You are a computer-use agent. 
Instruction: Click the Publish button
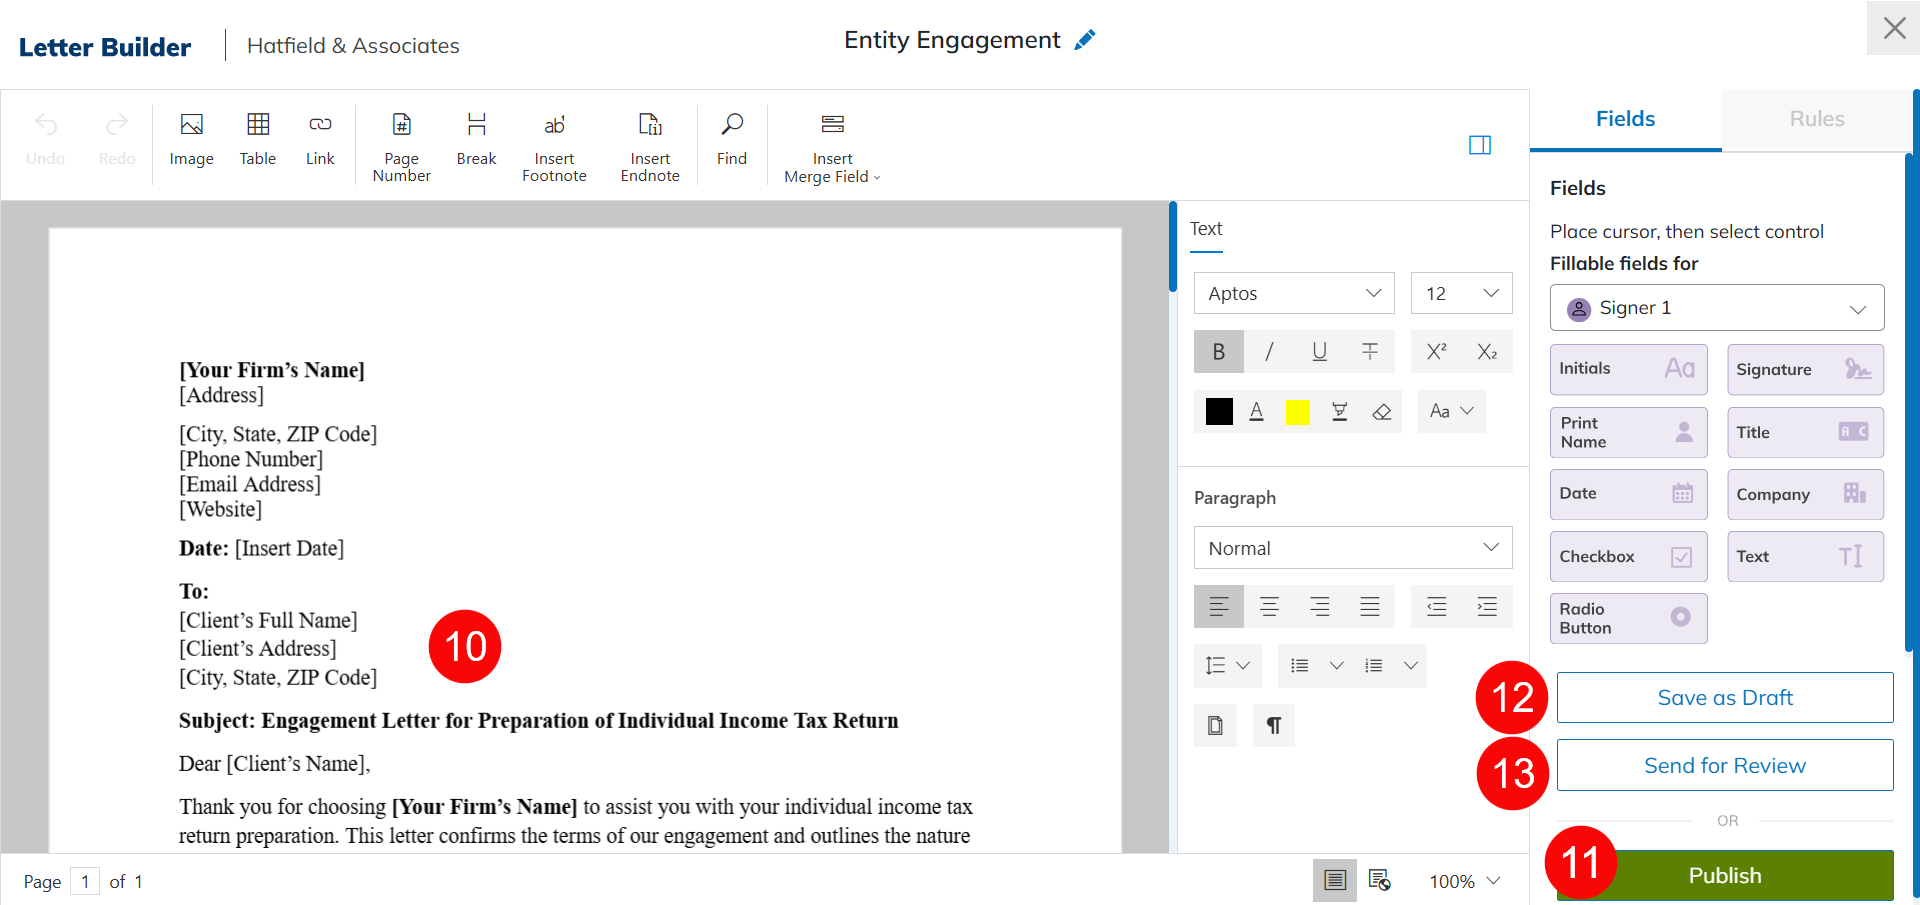[x=1724, y=875]
